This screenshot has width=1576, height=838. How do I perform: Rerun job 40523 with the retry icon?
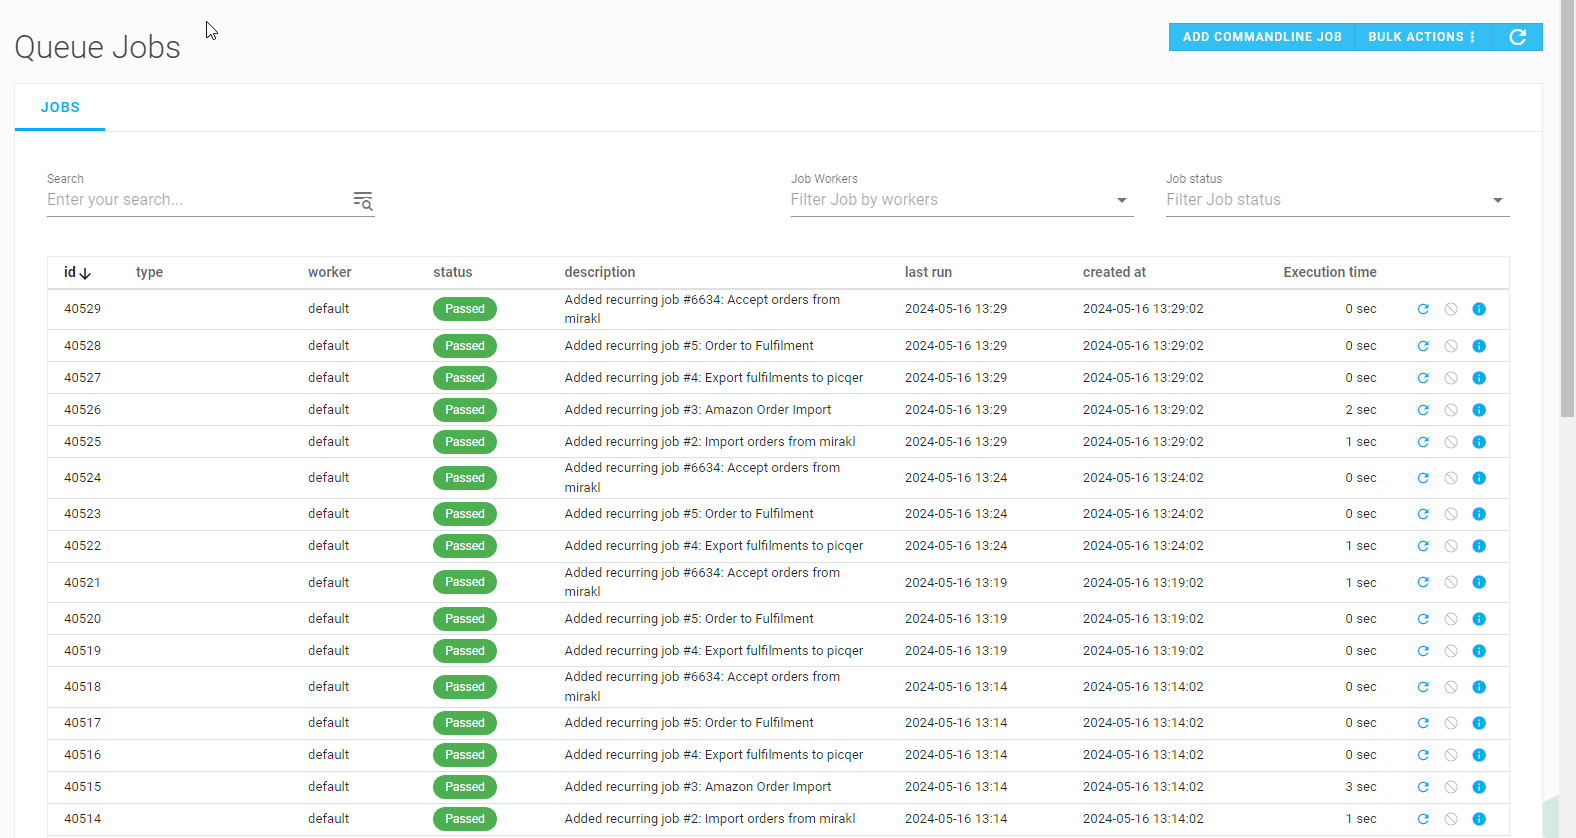click(1423, 514)
